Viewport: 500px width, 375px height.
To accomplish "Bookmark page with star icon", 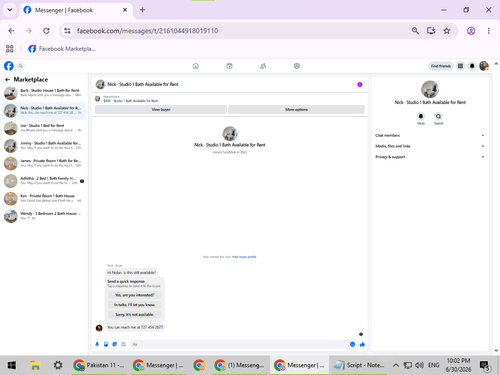I will (447, 31).
